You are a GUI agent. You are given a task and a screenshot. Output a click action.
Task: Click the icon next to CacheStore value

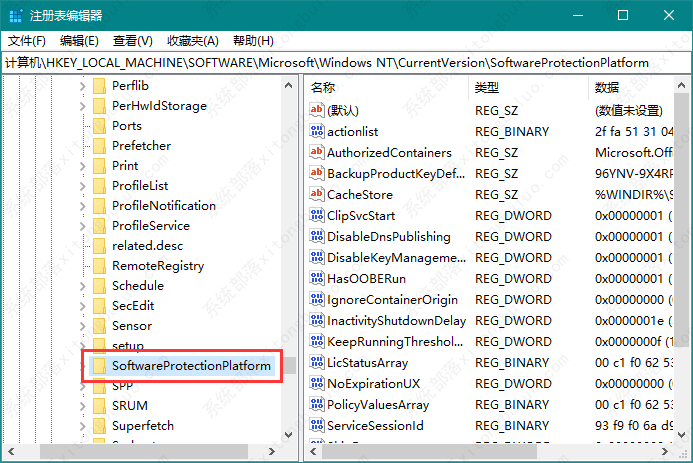[317, 195]
